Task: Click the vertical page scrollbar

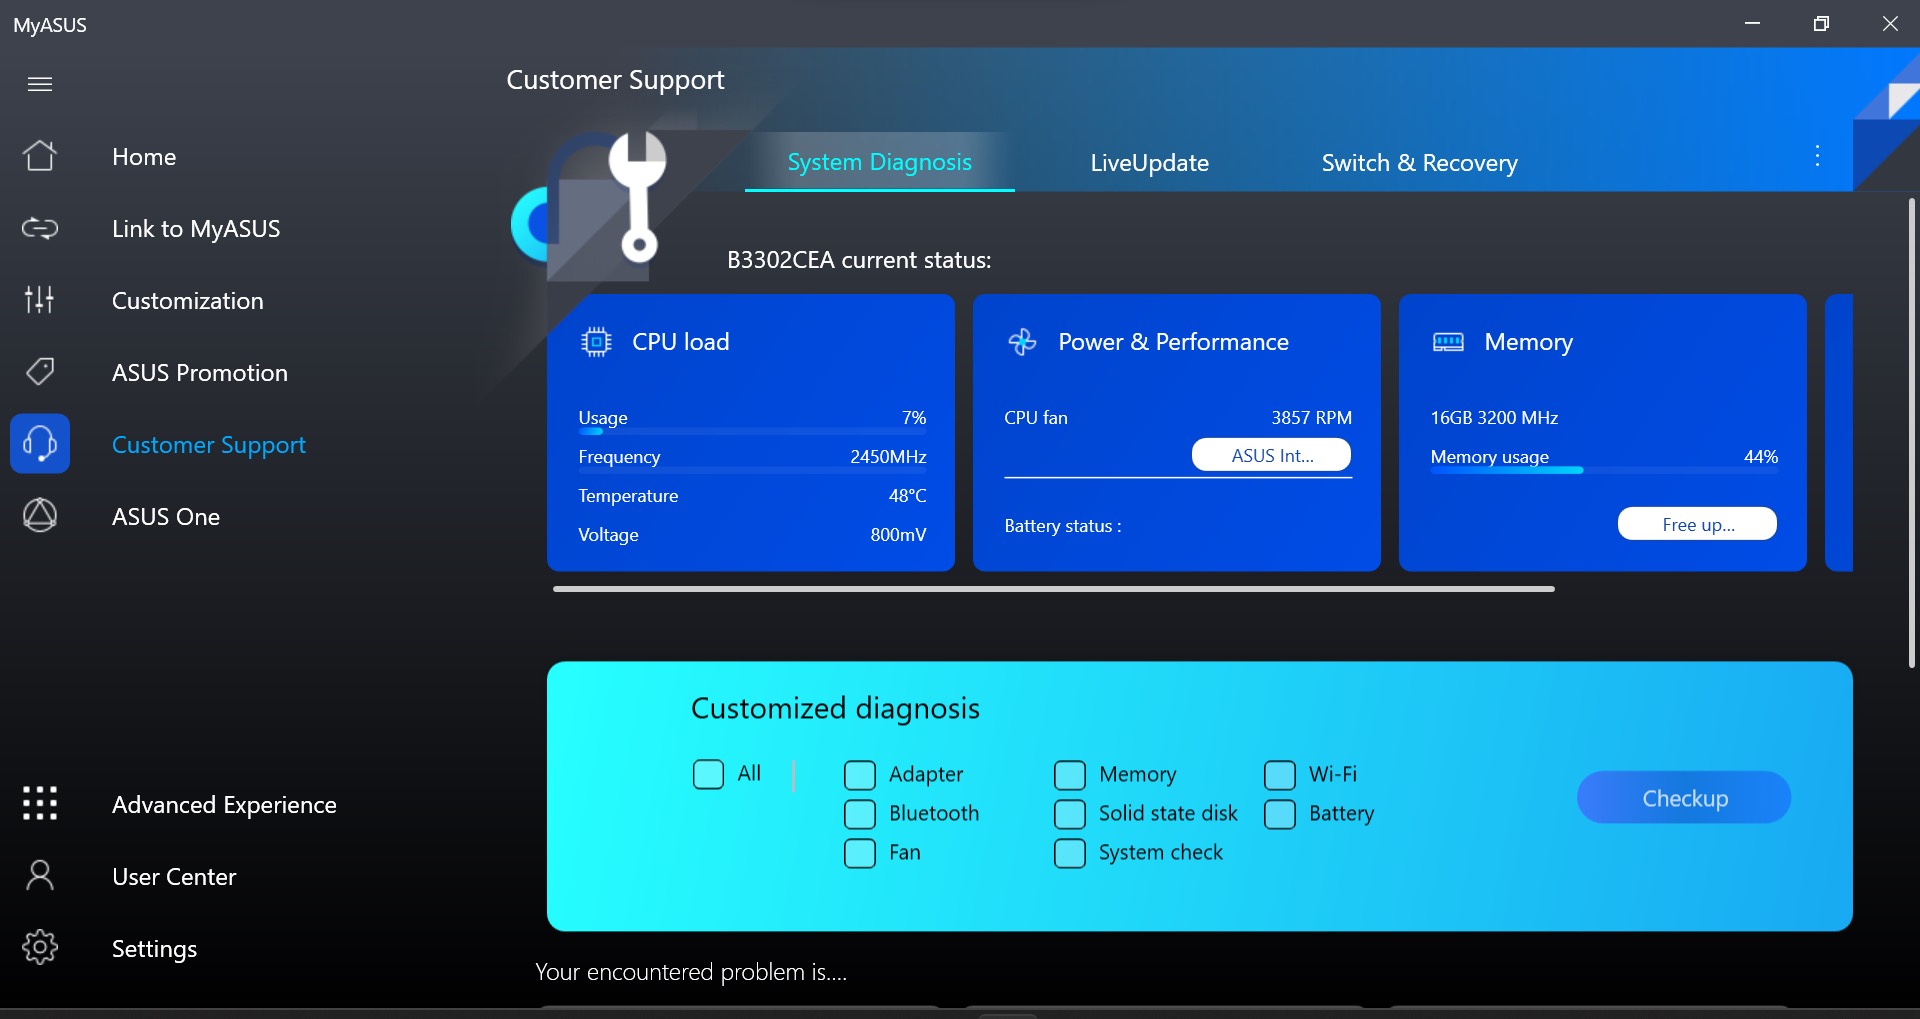Action: 1911,433
